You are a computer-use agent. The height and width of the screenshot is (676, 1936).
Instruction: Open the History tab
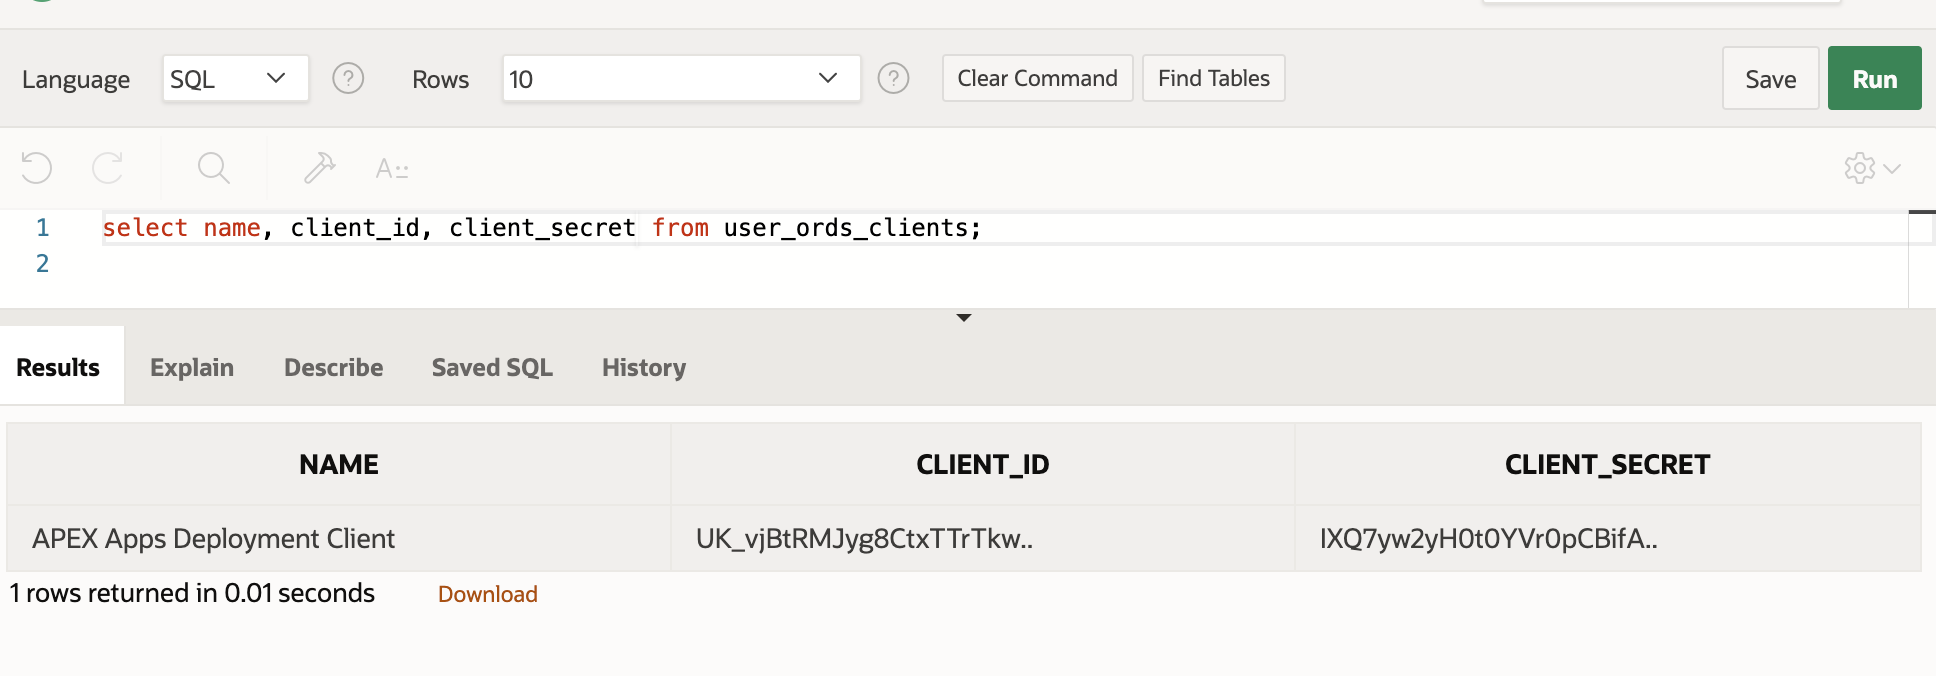tap(644, 368)
